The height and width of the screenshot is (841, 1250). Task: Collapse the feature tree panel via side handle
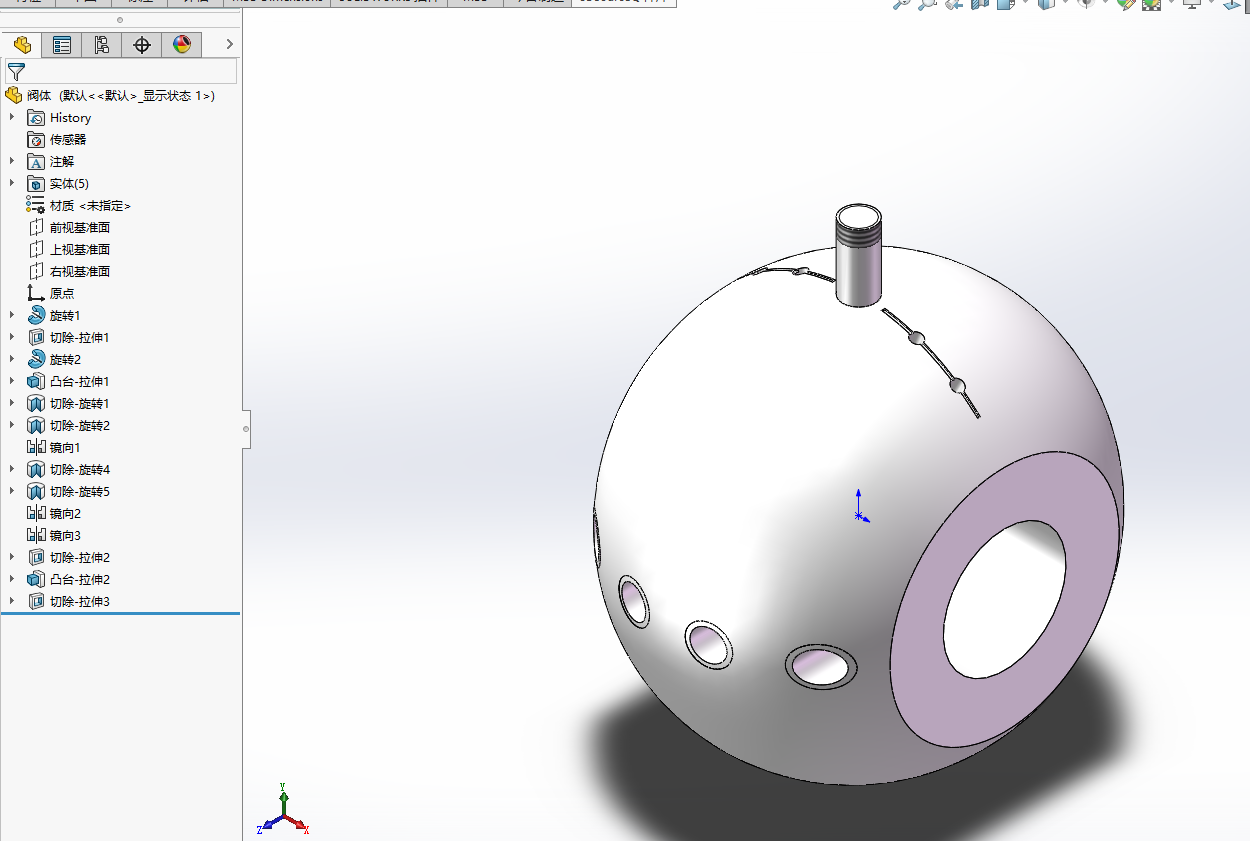coord(246,429)
